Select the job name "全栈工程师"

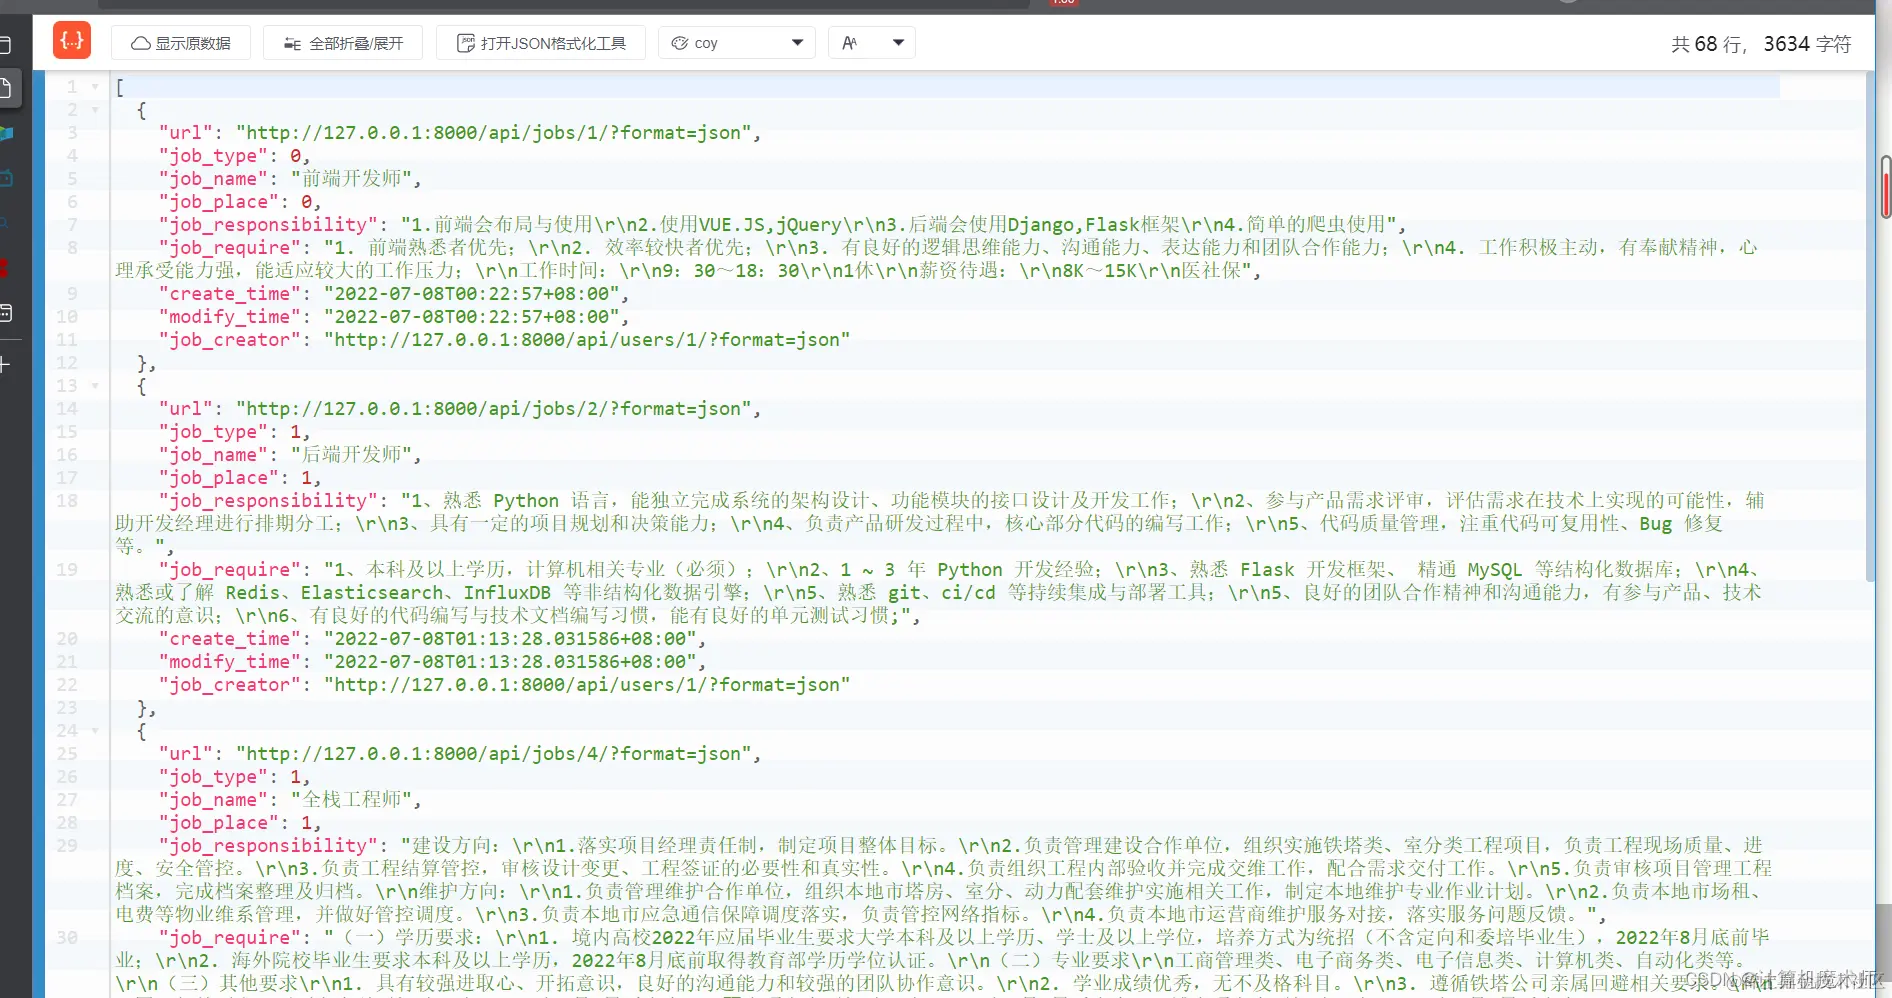[x=351, y=800]
